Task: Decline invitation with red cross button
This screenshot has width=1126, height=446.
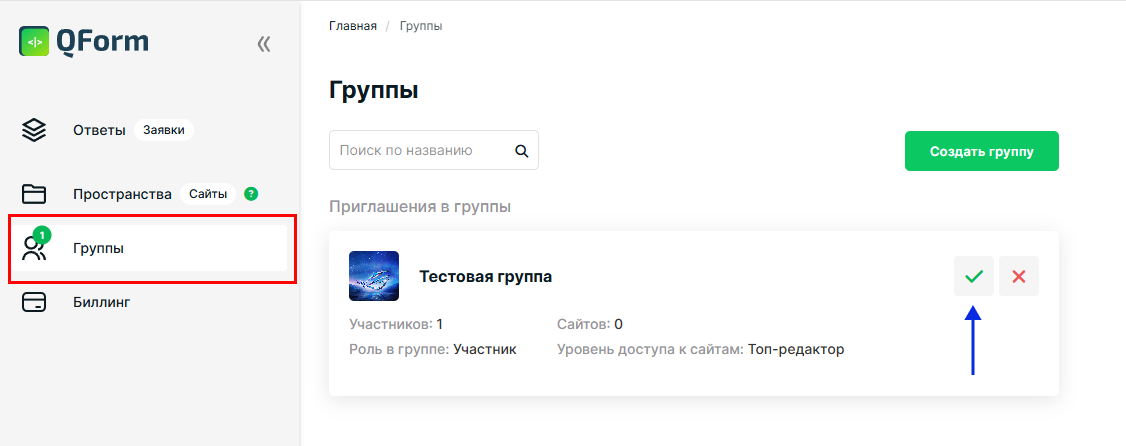Action: pyautogui.click(x=1018, y=276)
